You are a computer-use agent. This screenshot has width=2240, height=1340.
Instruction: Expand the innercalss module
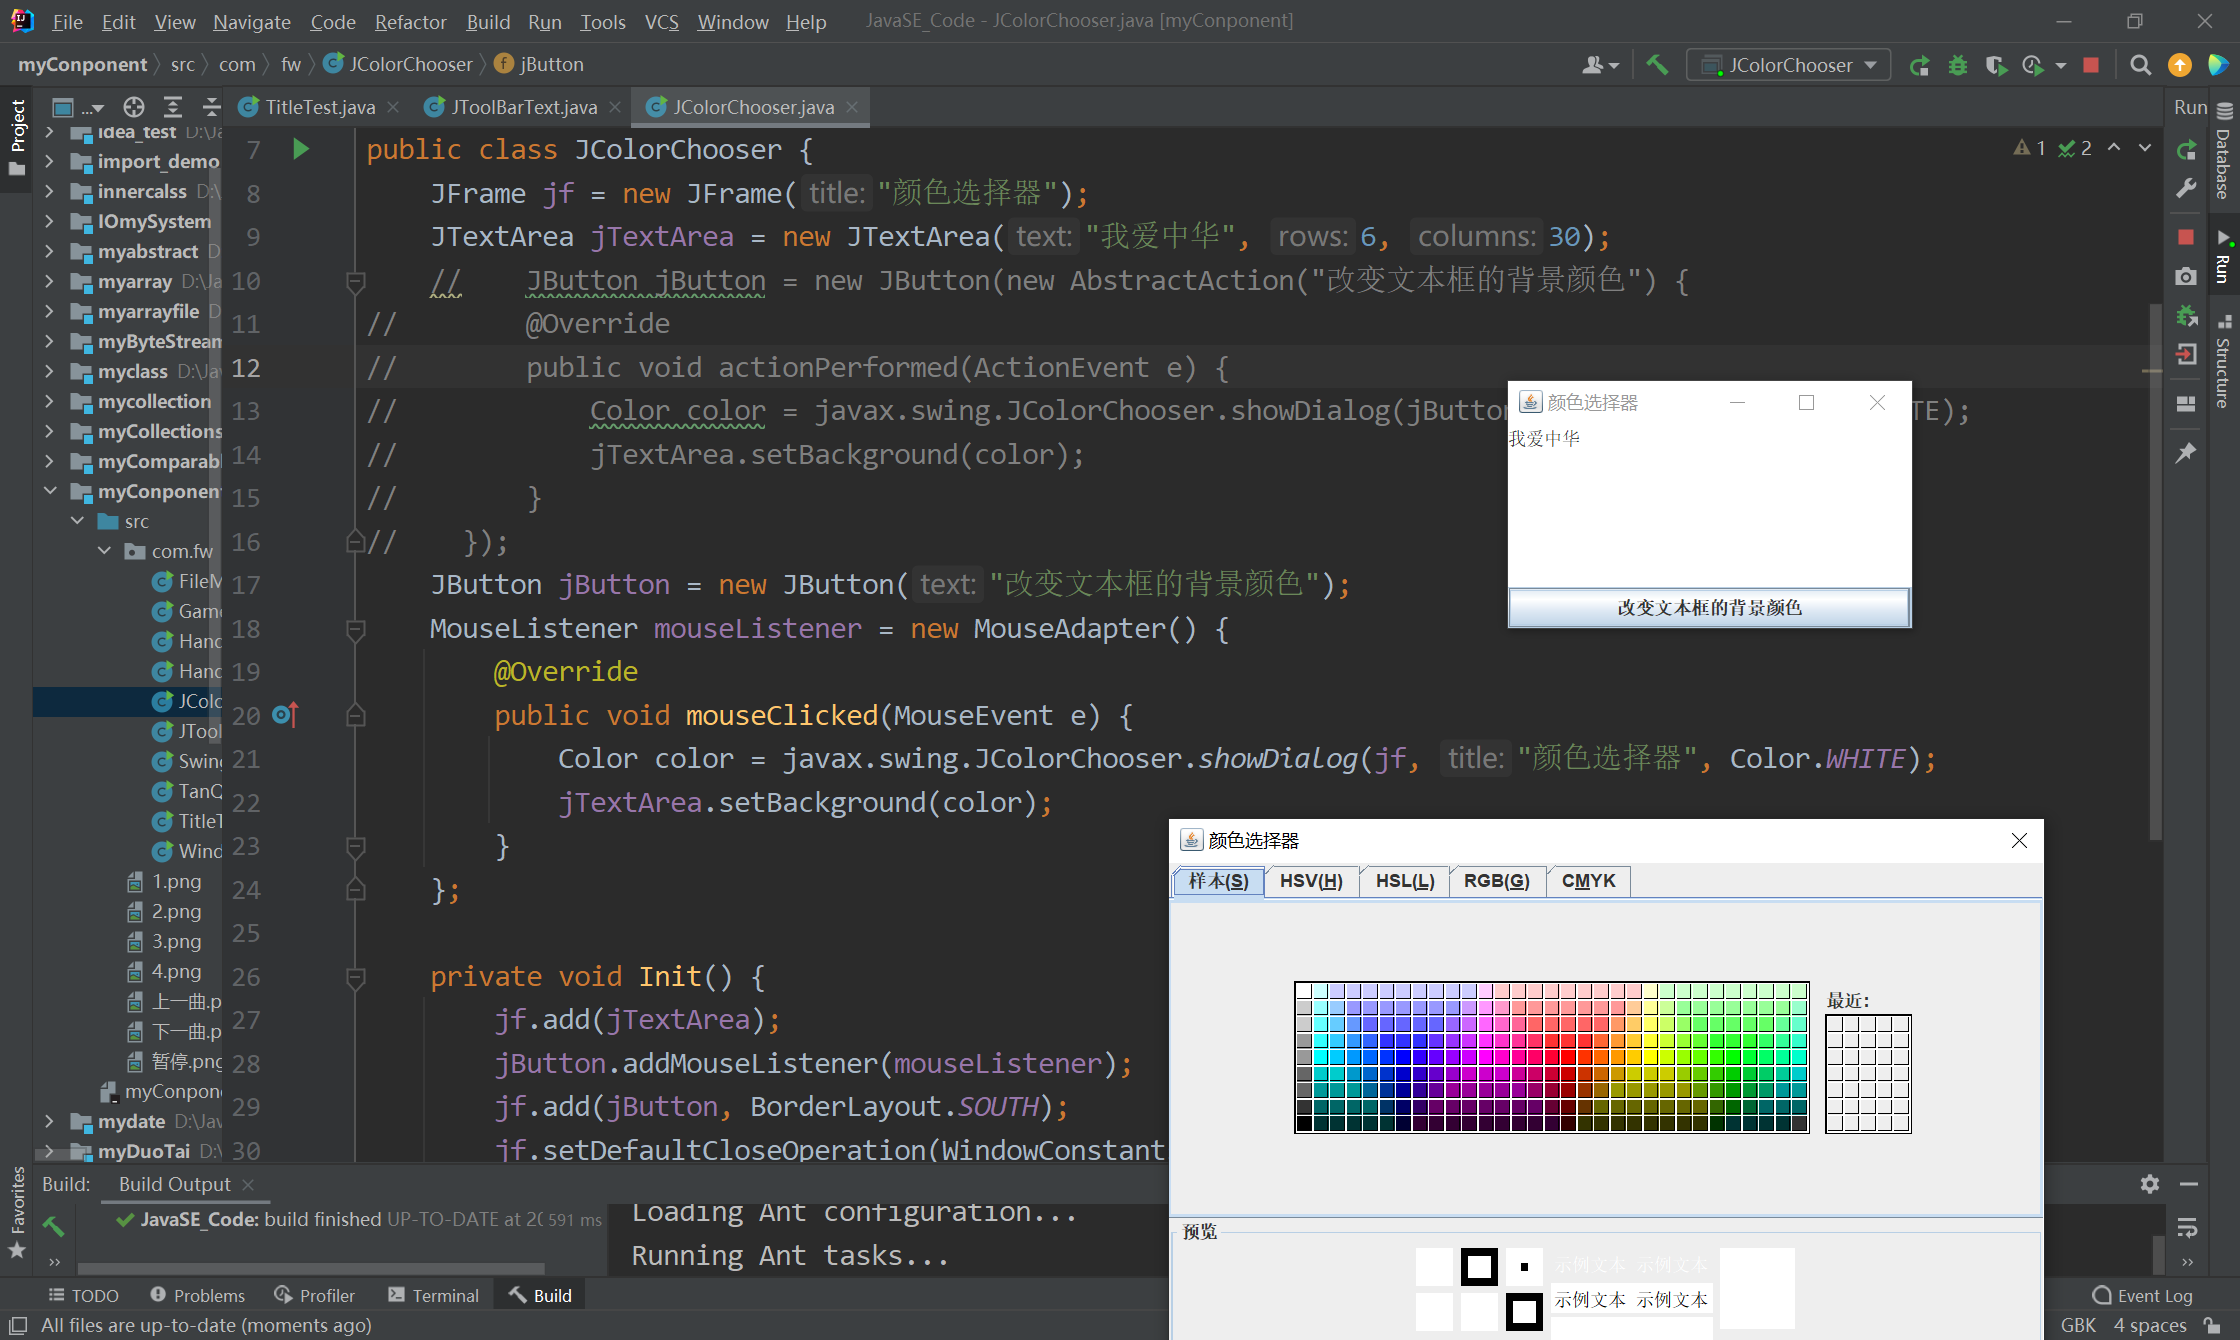coord(49,191)
